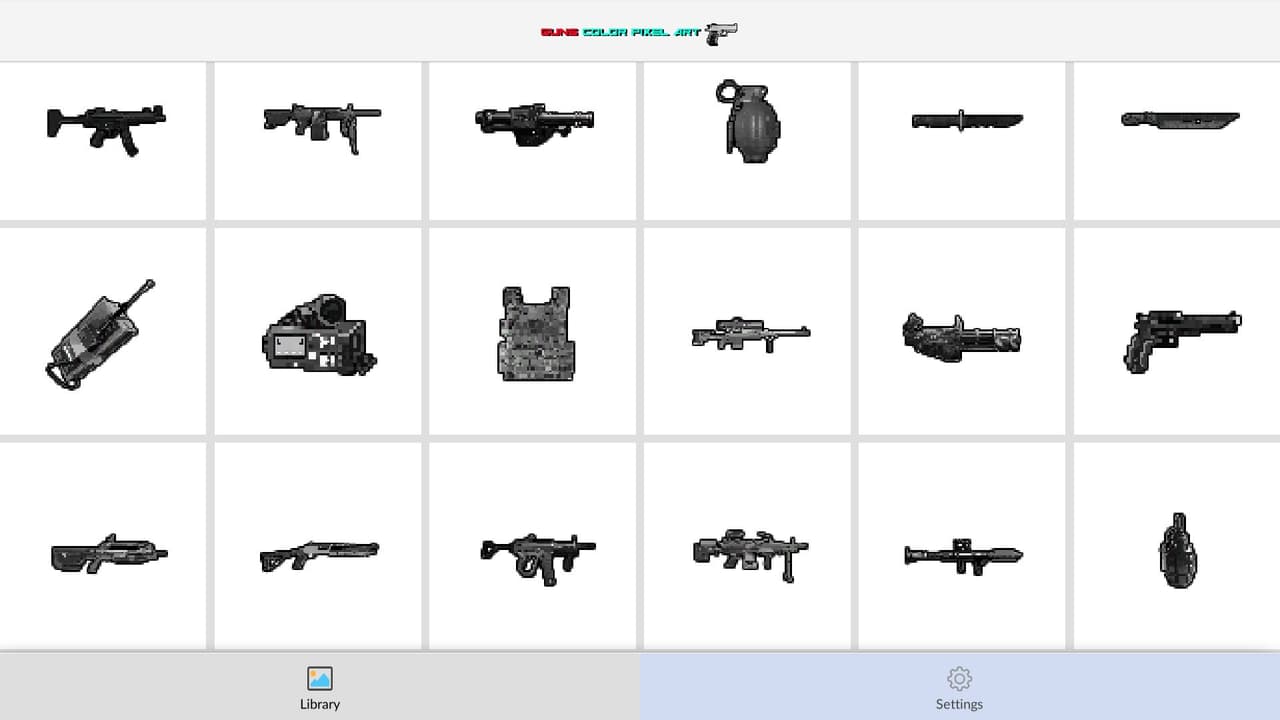Image resolution: width=1280 pixels, height=720 pixels.
Task: Open the tactical vest pixel art
Action: [x=534, y=332]
